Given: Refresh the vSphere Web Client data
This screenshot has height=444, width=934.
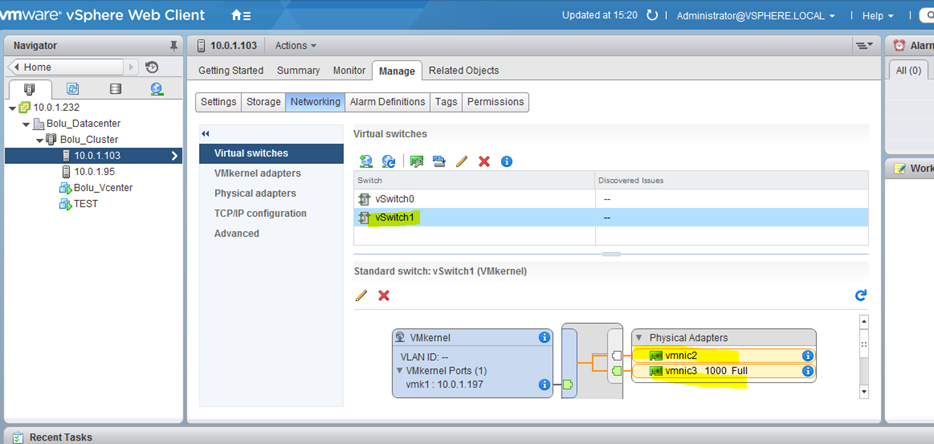Looking at the screenshot, I should click(652, 15).
